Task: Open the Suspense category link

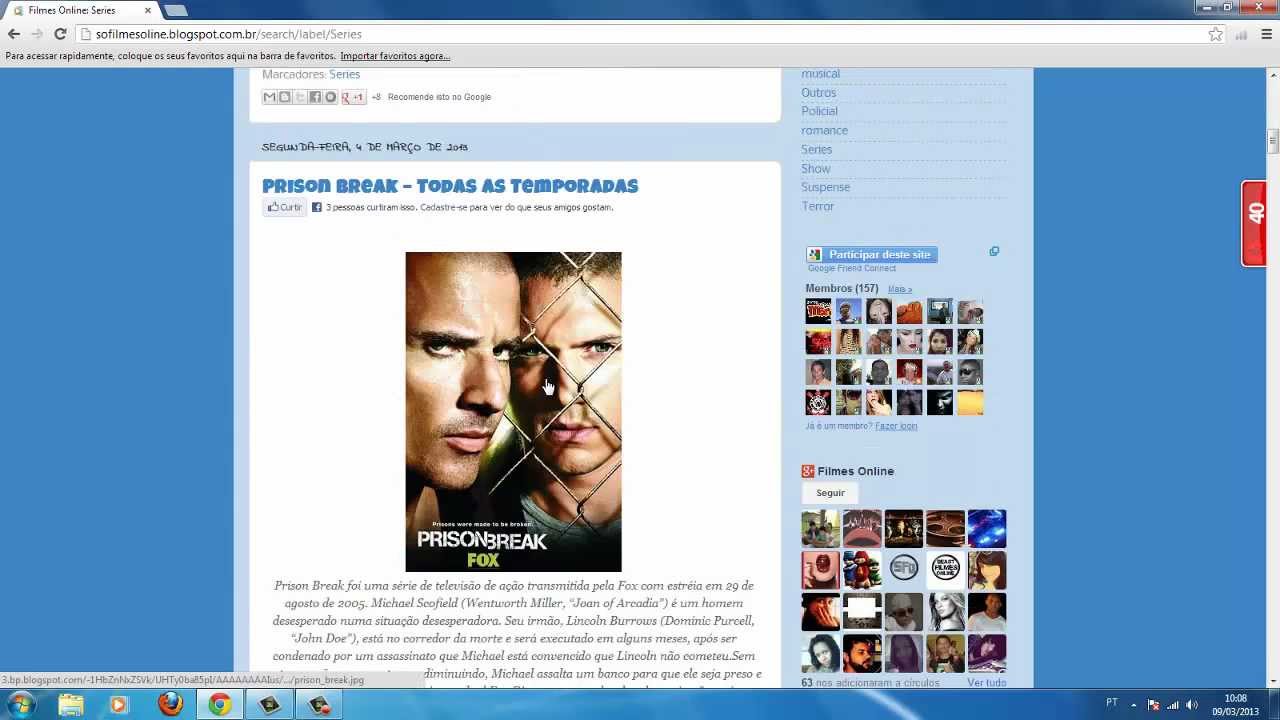Action: click(x=825, y=187)
